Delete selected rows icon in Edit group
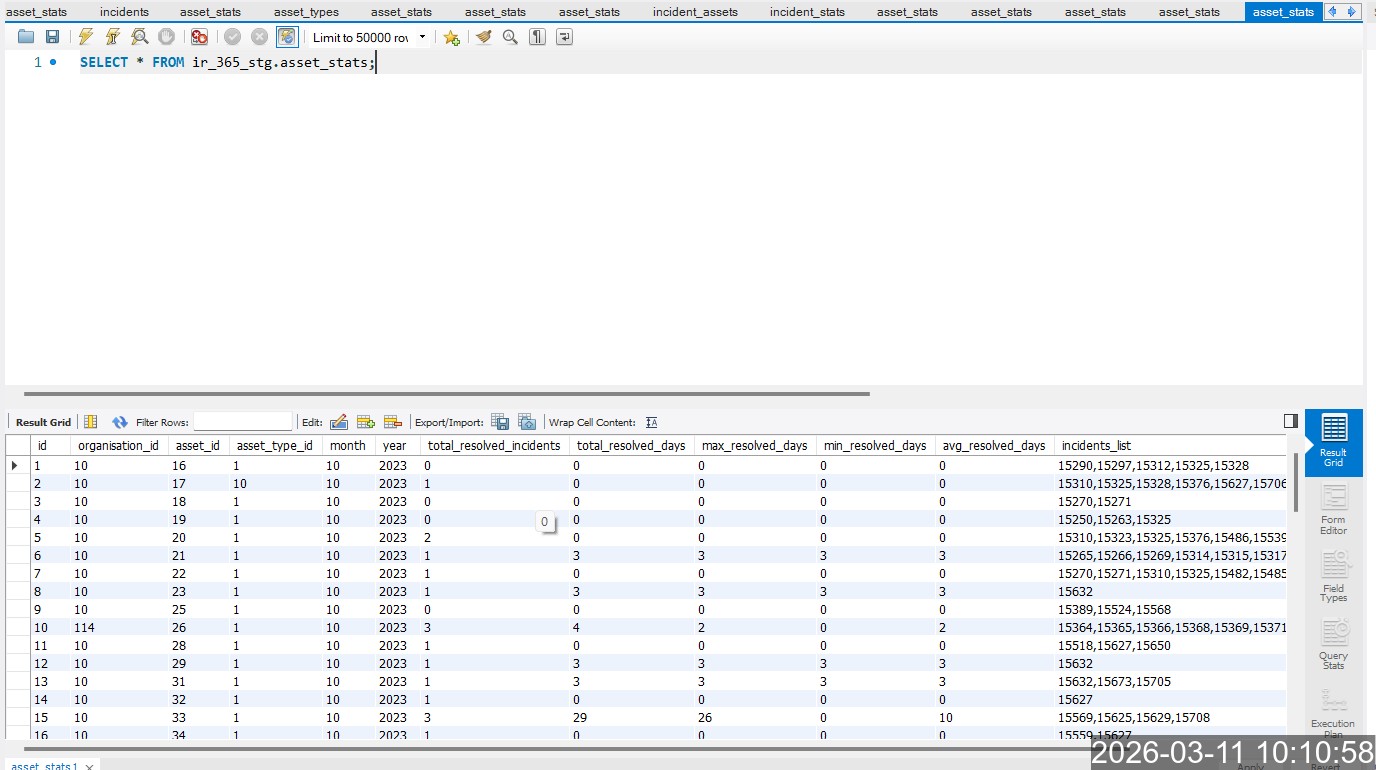The image size is (1376, 770). point(392,422)
